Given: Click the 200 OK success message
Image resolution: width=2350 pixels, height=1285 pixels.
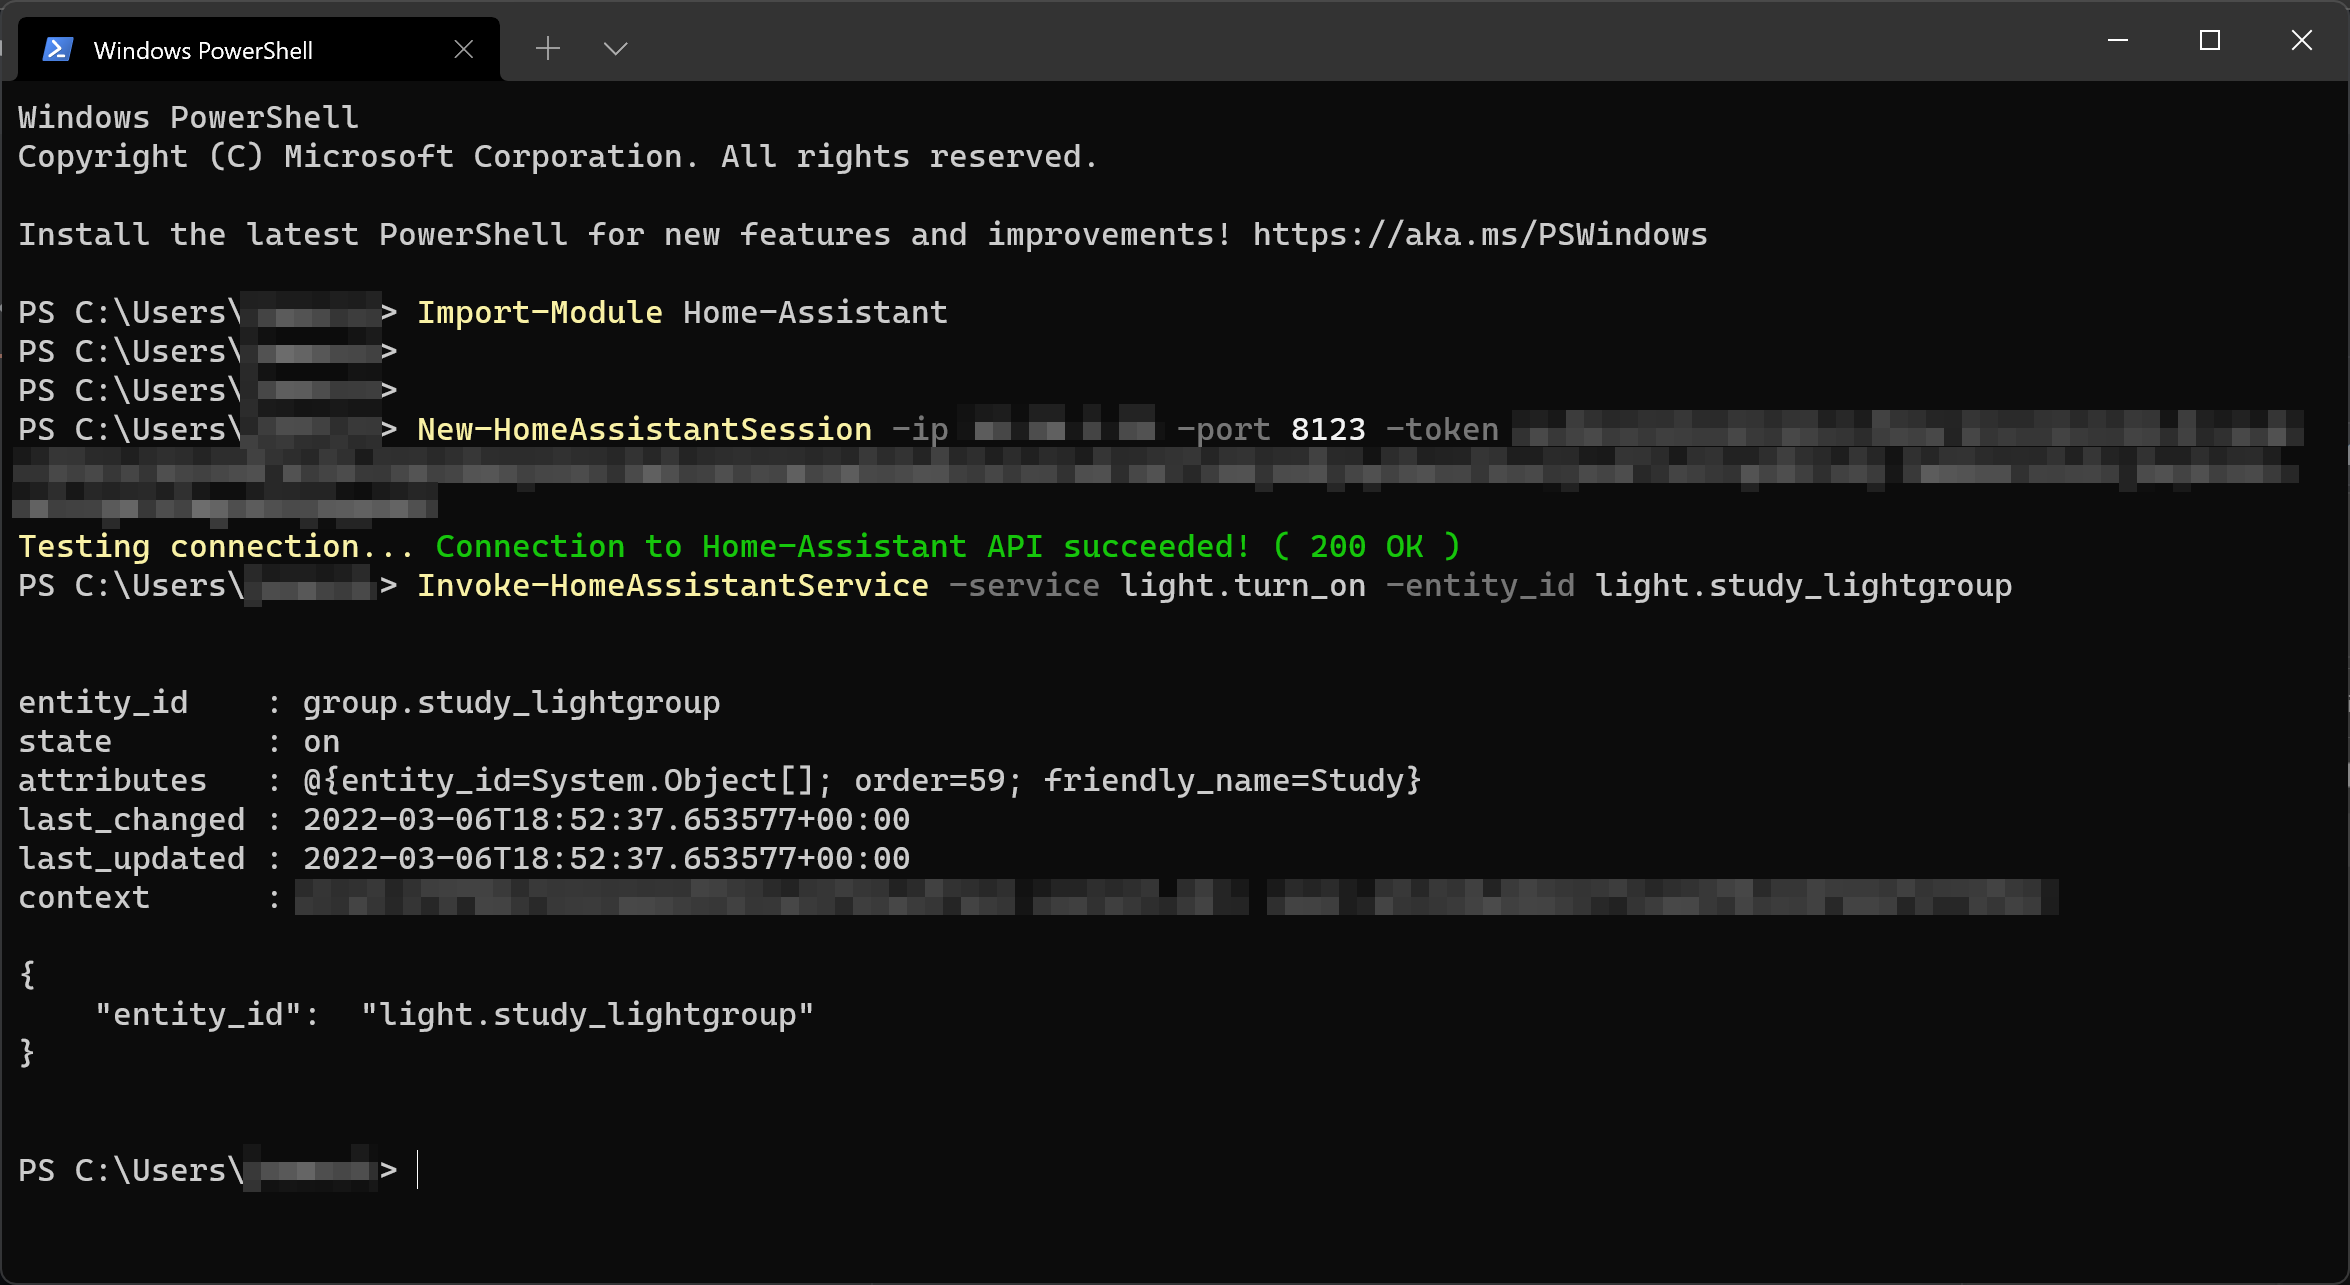Looking at the screenshot, I should tap(1365, 546).
